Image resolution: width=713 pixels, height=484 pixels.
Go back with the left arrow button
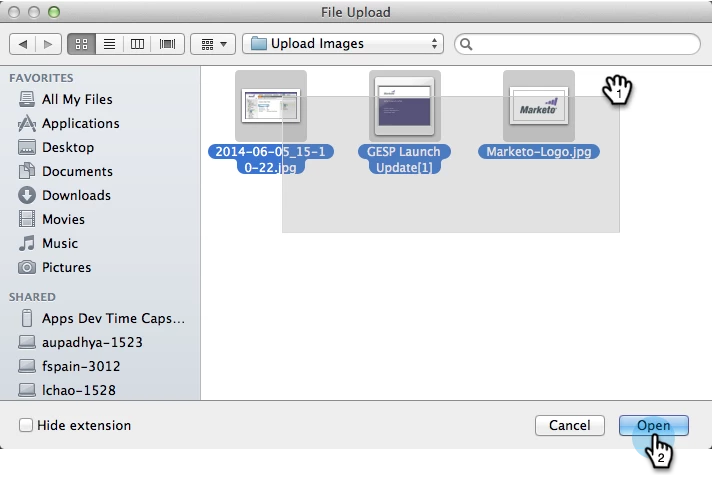click(23, 44)
